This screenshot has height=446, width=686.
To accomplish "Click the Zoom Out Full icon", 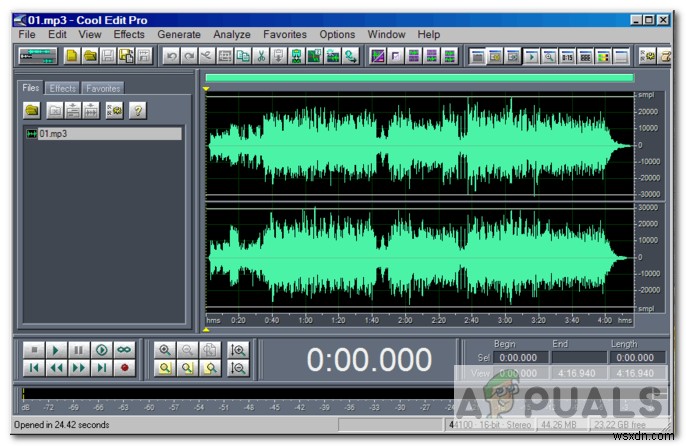I will pyautogui.click(x=210, y=350).
